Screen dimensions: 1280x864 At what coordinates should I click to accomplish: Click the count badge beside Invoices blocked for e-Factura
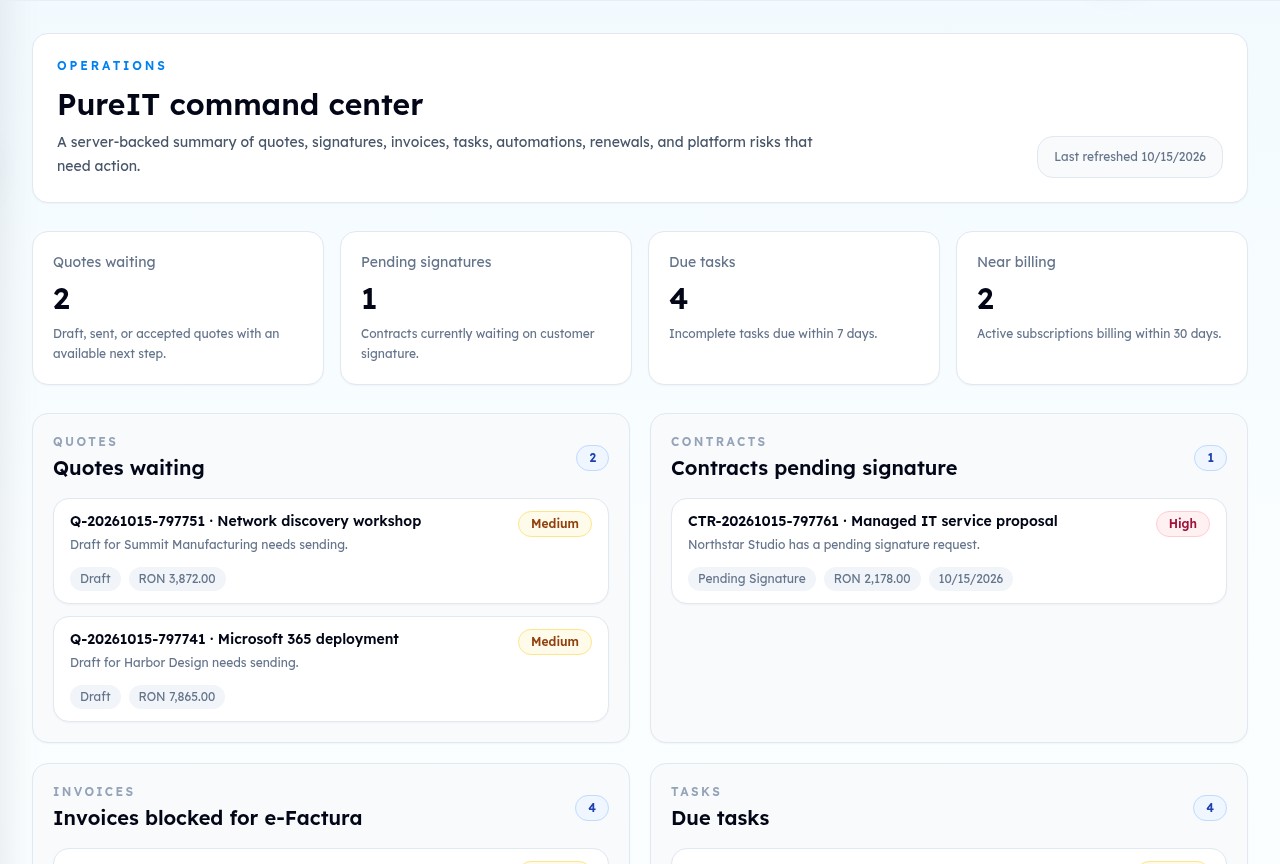(x=592, y=808)
